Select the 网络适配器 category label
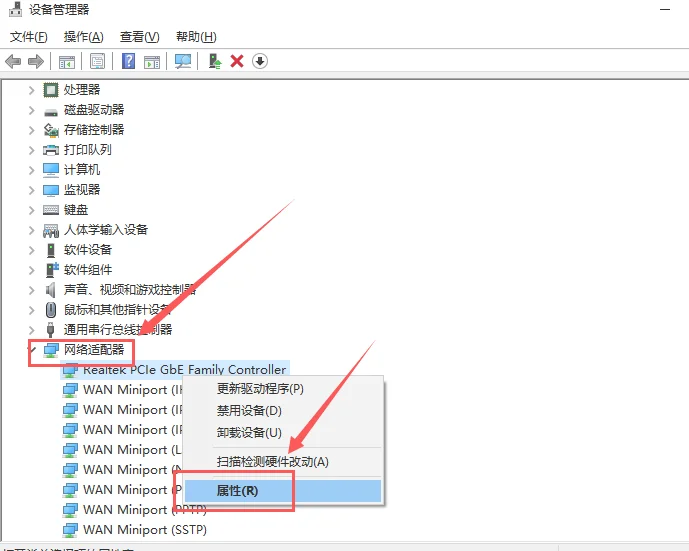Screen dimensions: 689x551 (94, 350)
